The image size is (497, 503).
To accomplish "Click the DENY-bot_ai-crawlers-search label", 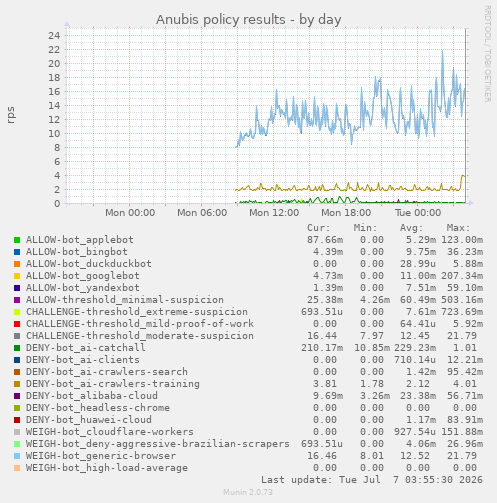I will [107, 372].
